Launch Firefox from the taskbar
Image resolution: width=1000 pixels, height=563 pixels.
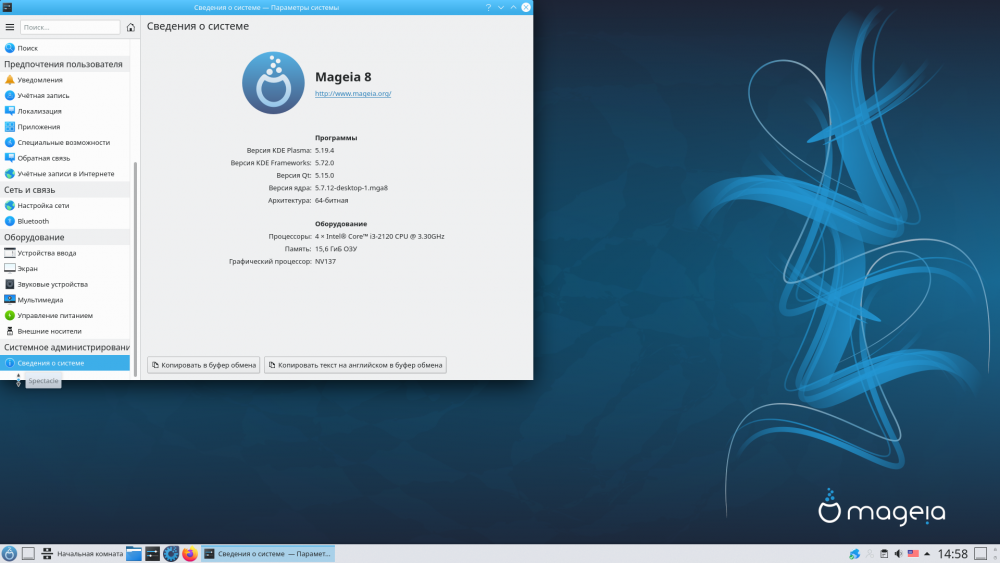click(x=189, y=553)
